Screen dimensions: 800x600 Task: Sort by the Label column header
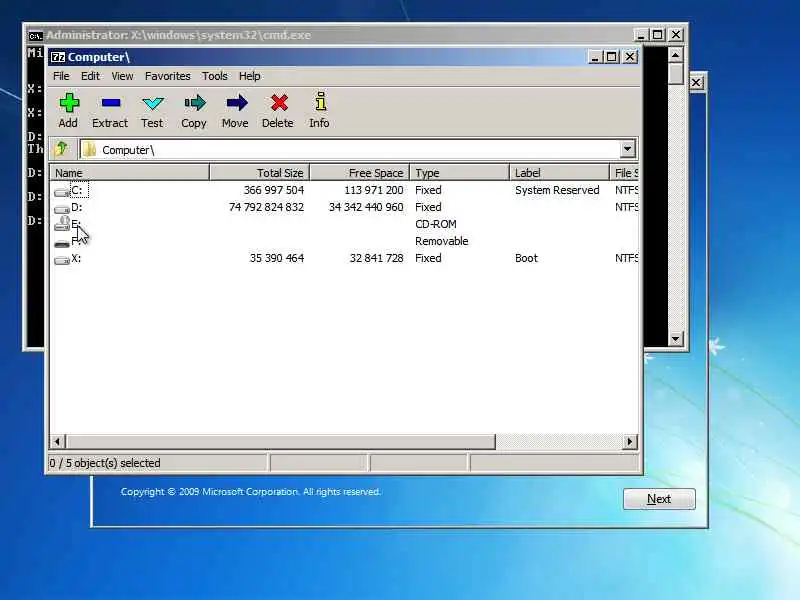pos(559,173)
